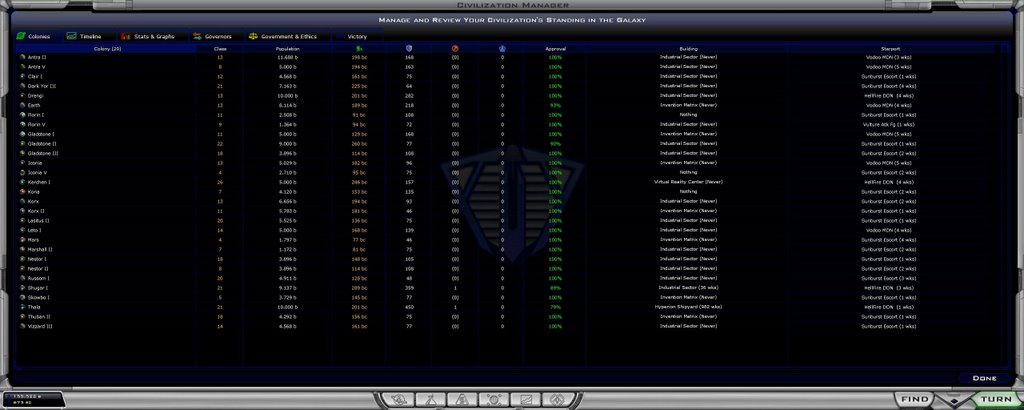Click the orange icon column header
The height and width of the screenshot is (410, 1024).
pos(455,48)
